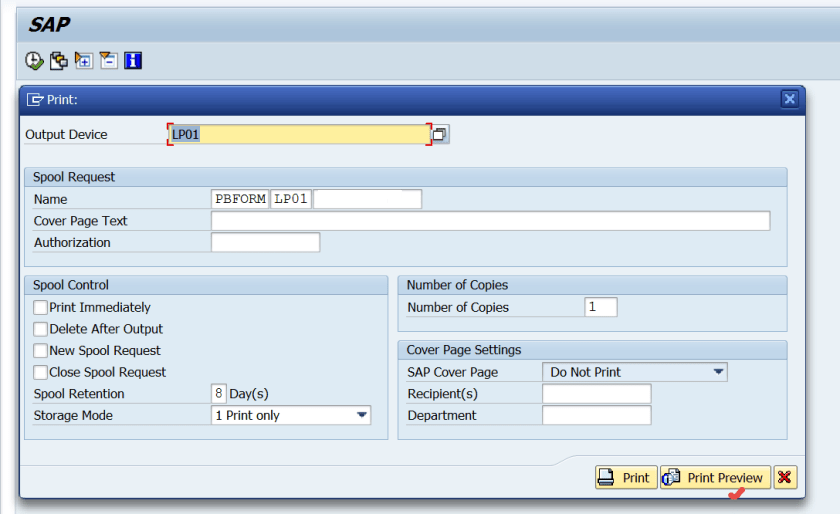Click the Number of Copies field
Viewport: 840px width, 514px height.
(x=601, y=307)
